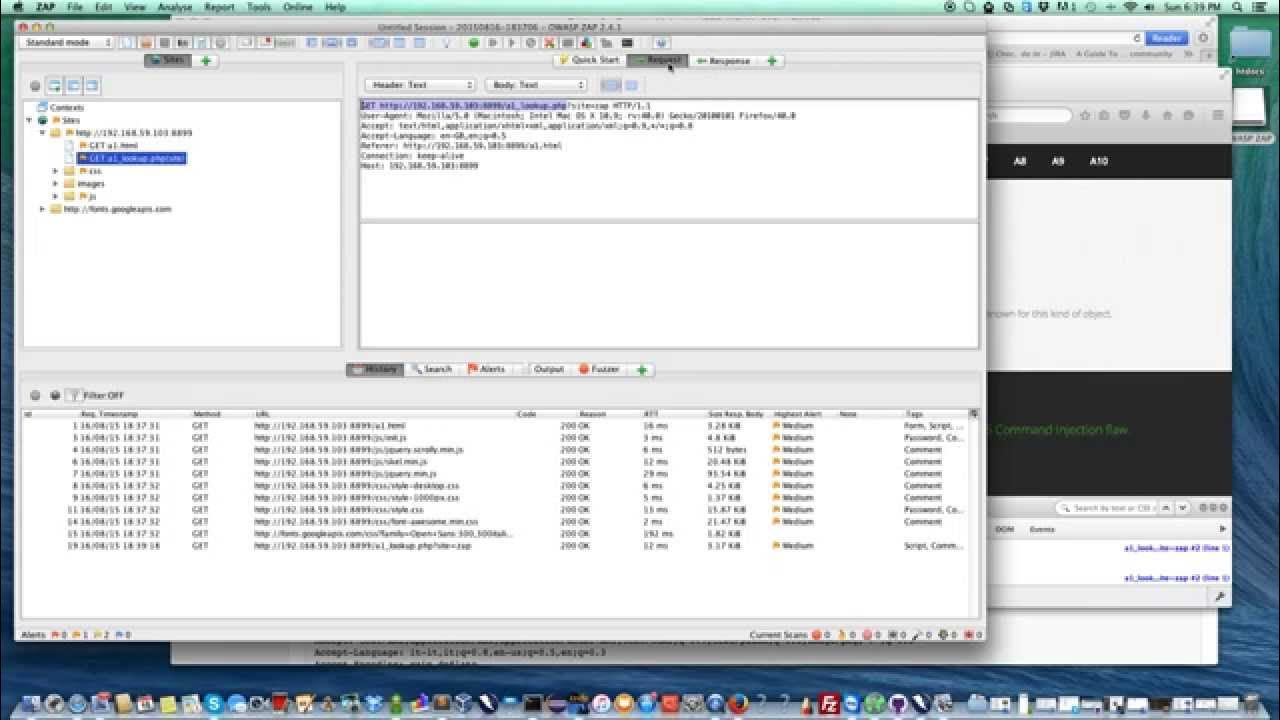Toggle the expand information tabs layout icon
The image size is (1280, 720).
point(332,42)
